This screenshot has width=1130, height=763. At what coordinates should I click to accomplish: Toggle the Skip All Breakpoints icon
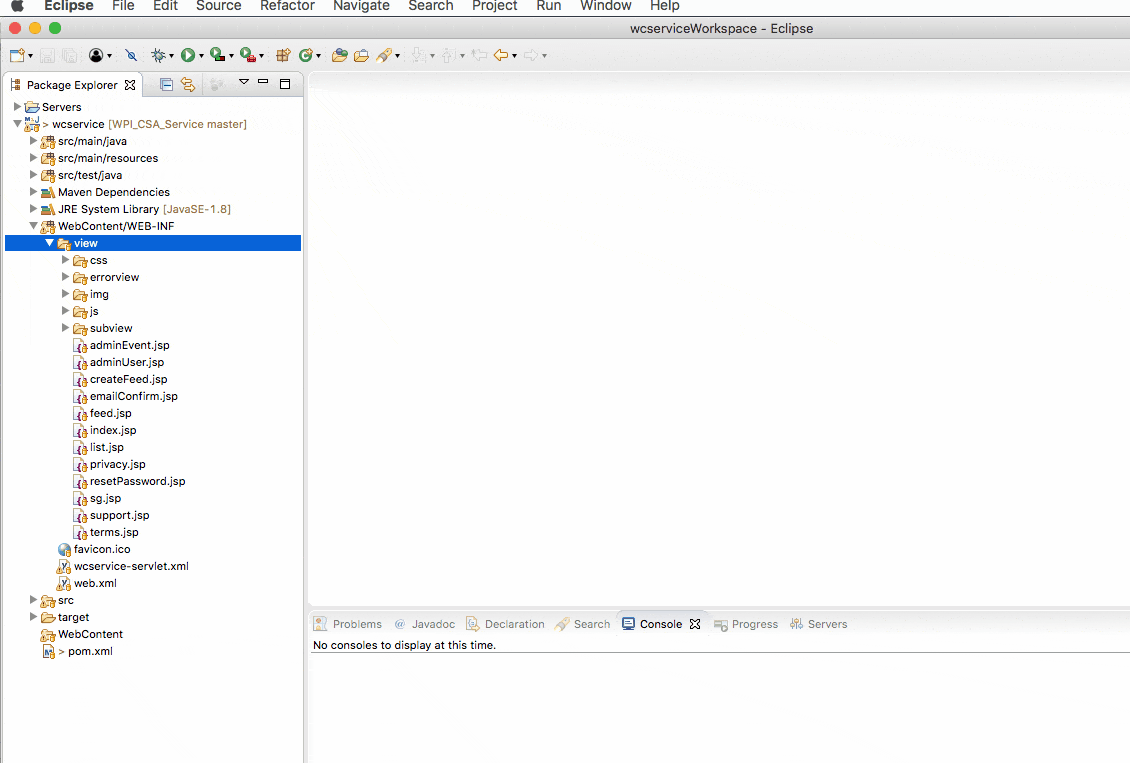click(x=131, y=55)
